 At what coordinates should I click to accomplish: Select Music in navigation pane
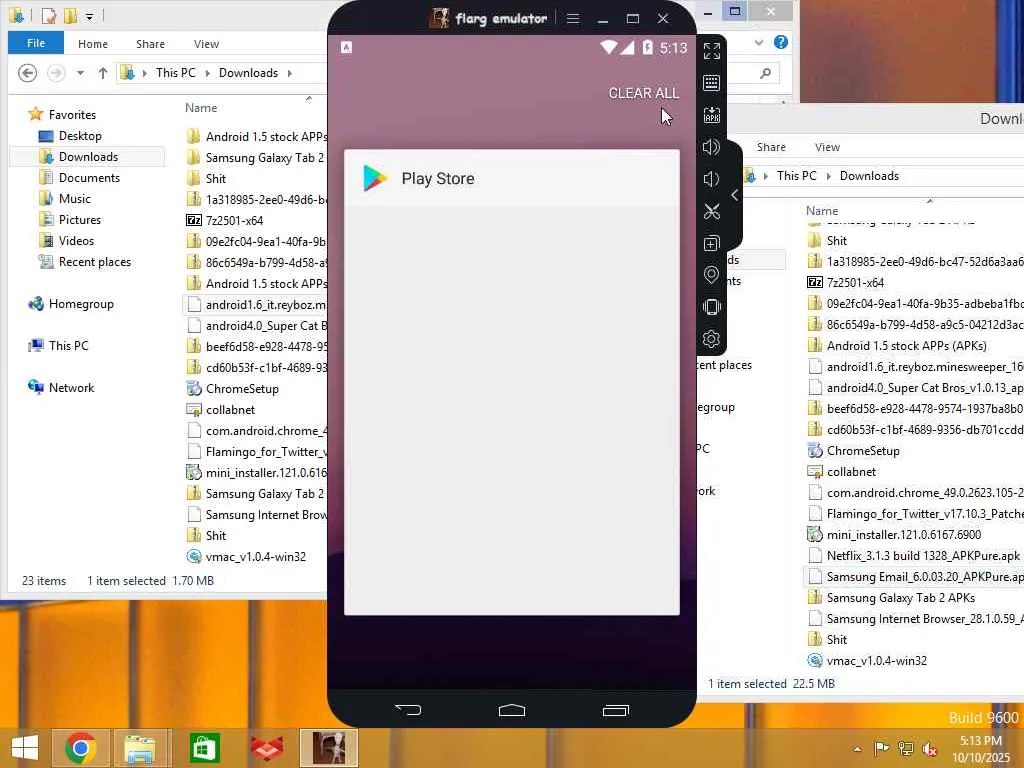[x=74, y=199]
